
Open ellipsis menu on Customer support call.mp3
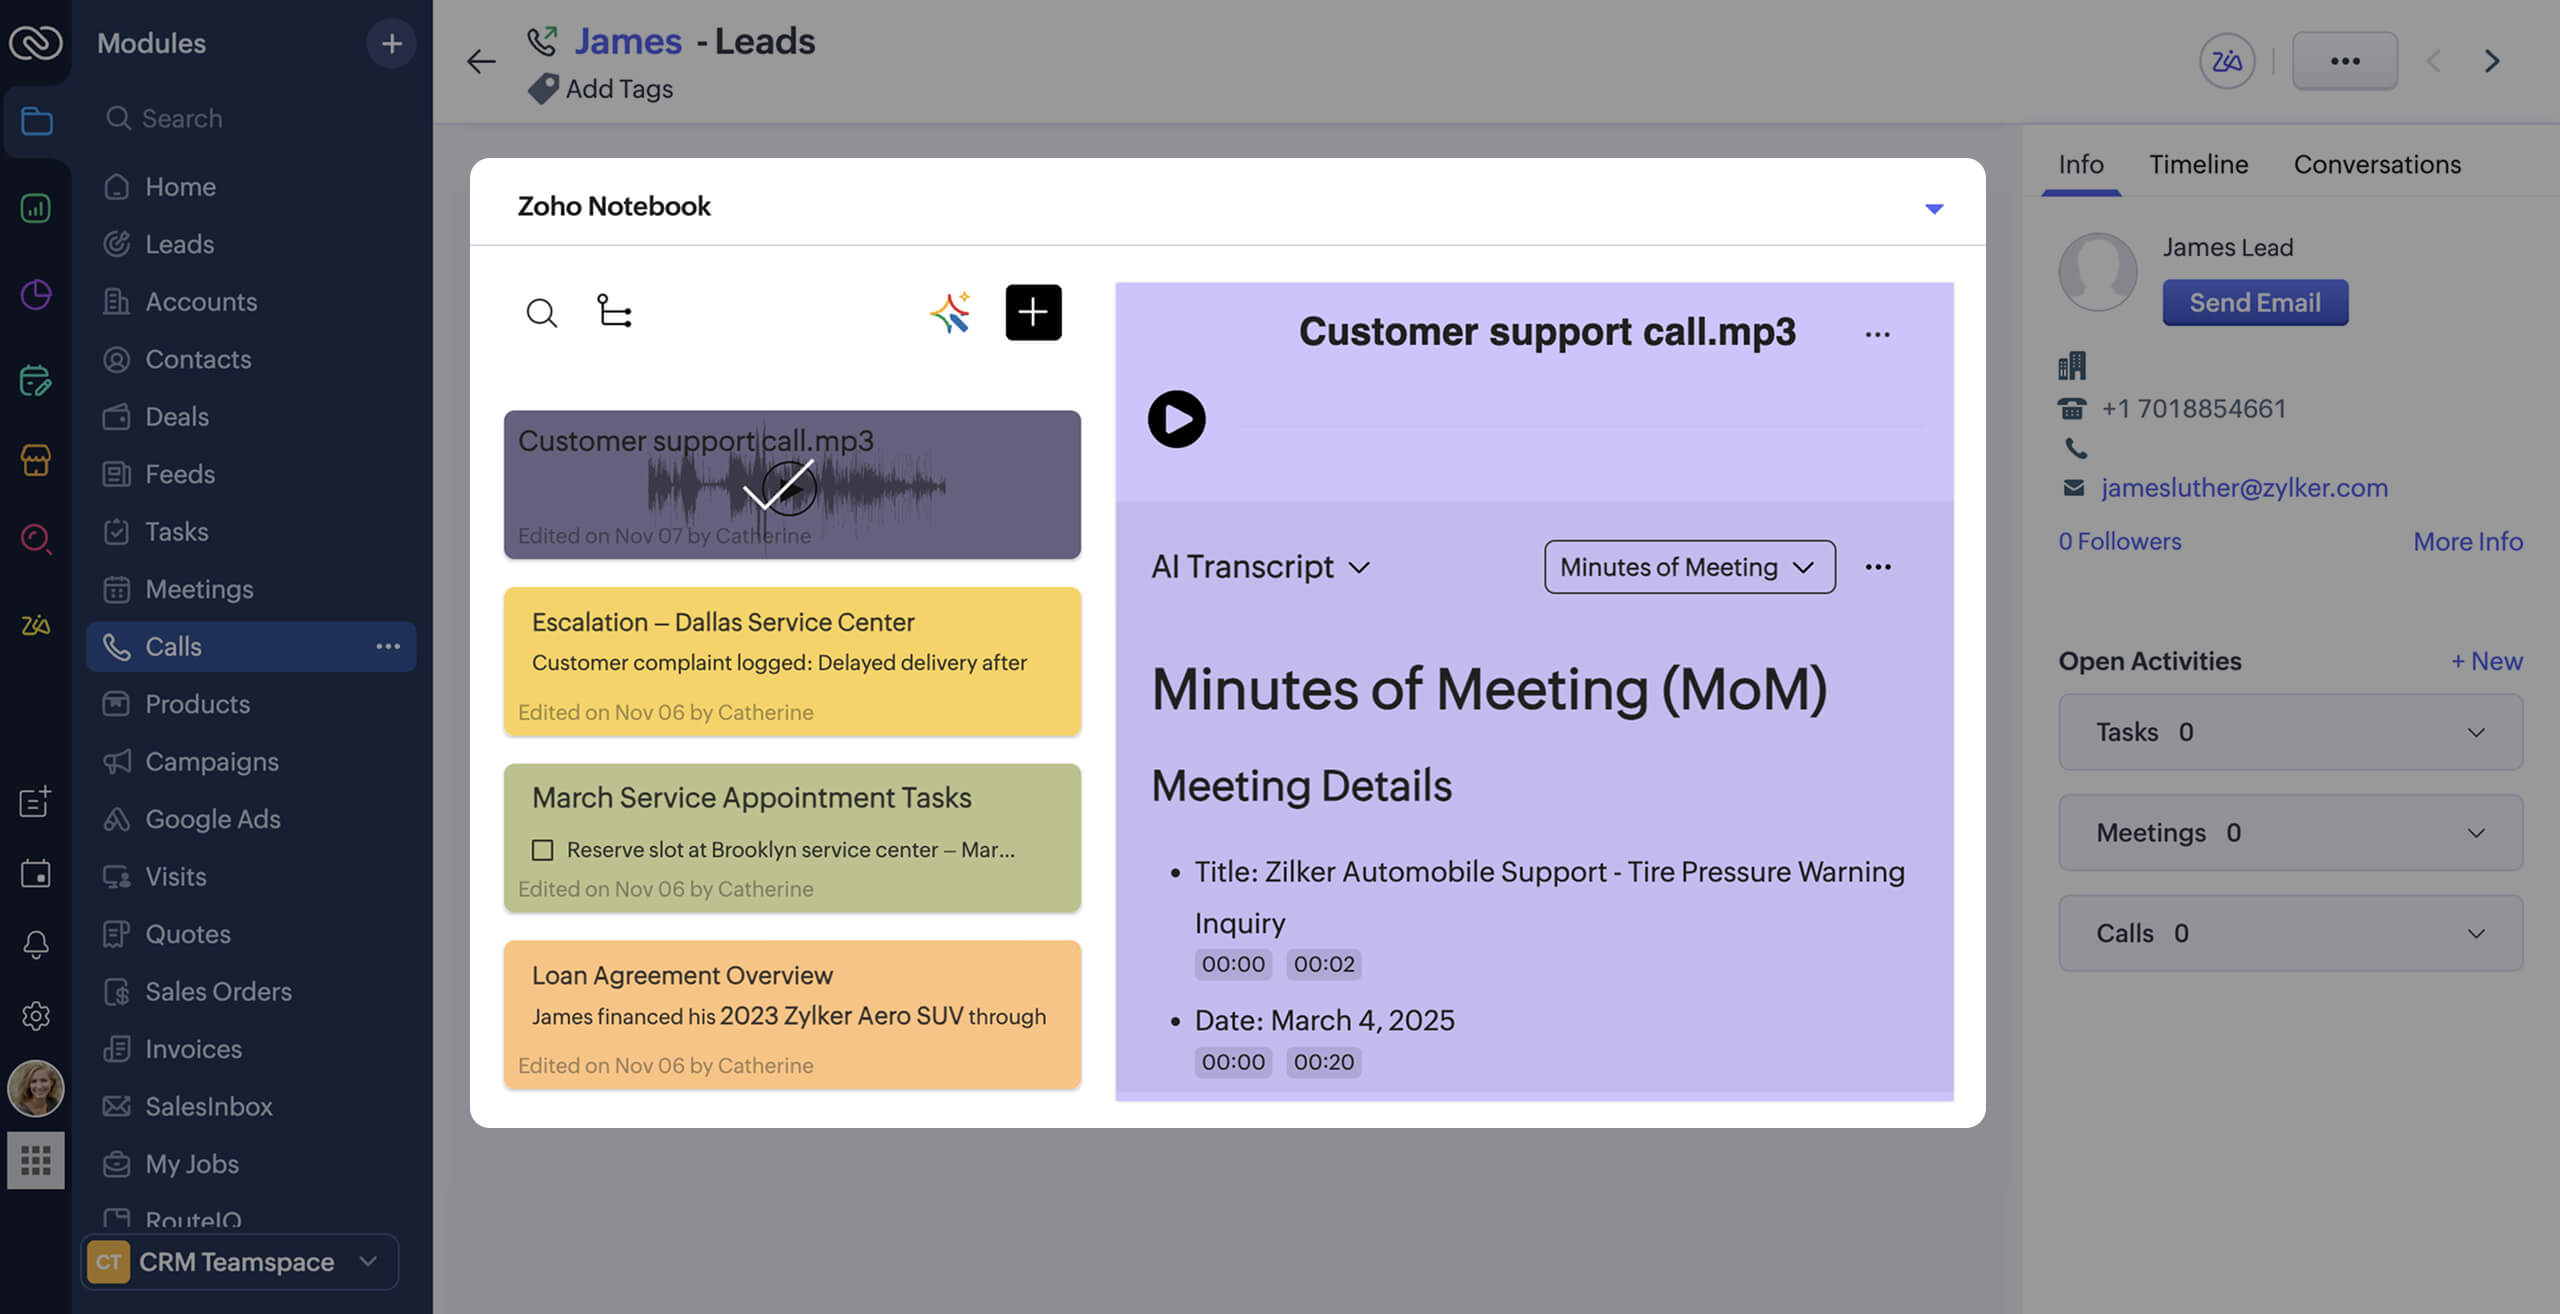click(1877, 334)
